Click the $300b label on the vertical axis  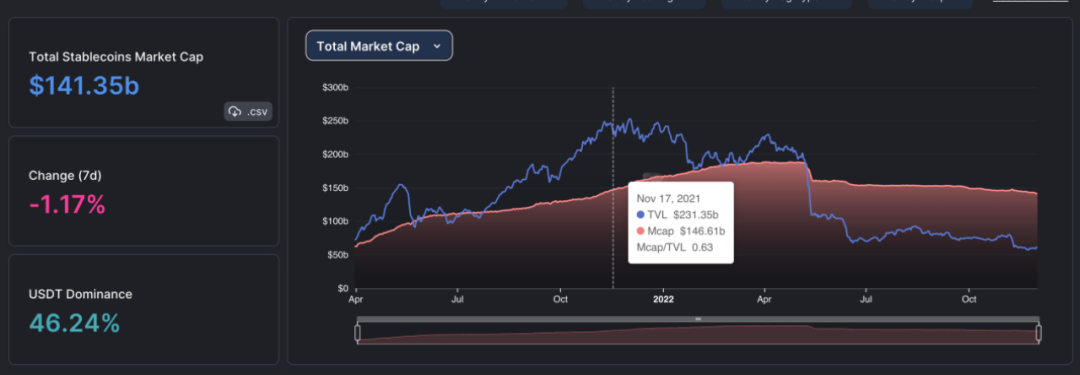(x=335, y=88)
